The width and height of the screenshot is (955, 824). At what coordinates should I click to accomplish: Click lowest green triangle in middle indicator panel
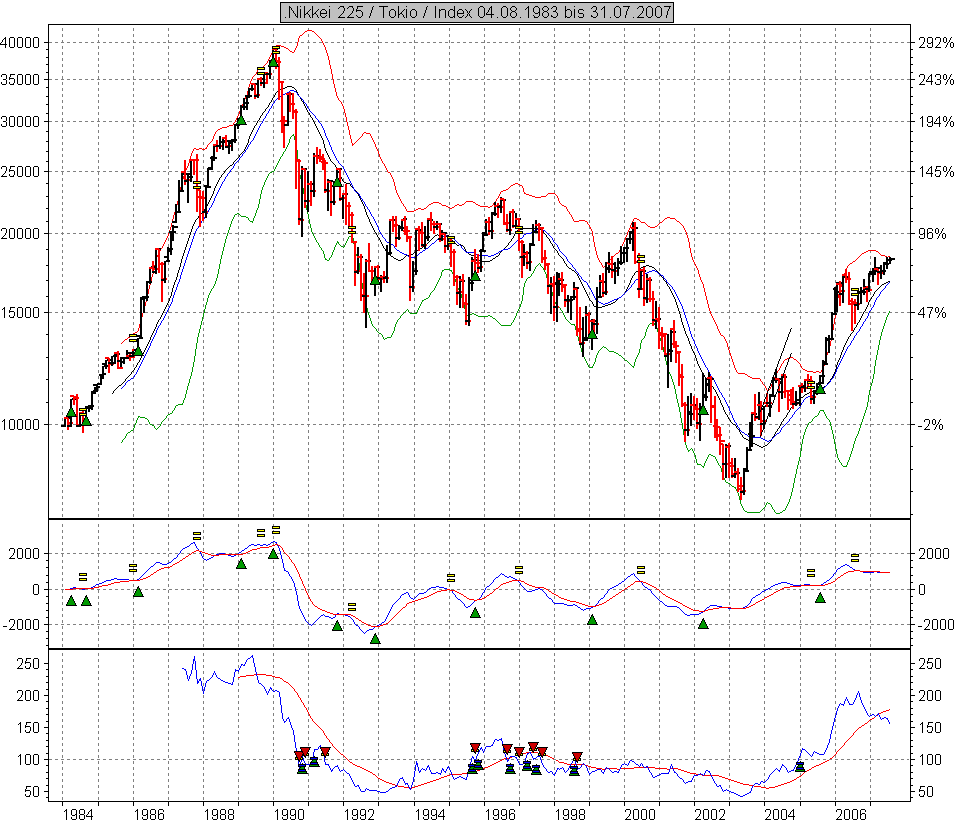click(375, 638)
